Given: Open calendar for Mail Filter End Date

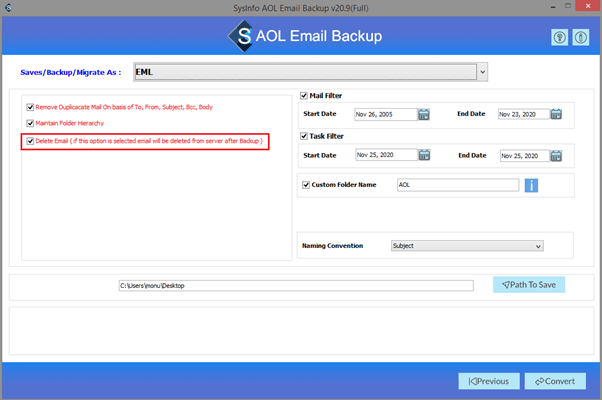Looking at the screenshot, I should tap(556, 114).
